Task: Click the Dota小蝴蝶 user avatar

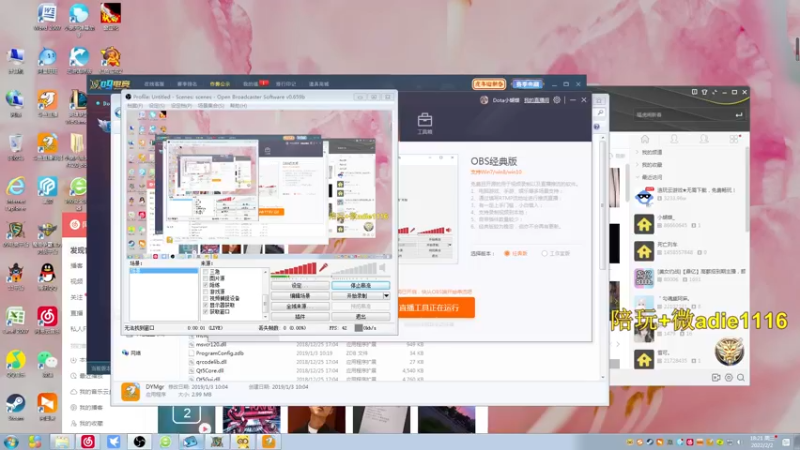Action: 484,100
